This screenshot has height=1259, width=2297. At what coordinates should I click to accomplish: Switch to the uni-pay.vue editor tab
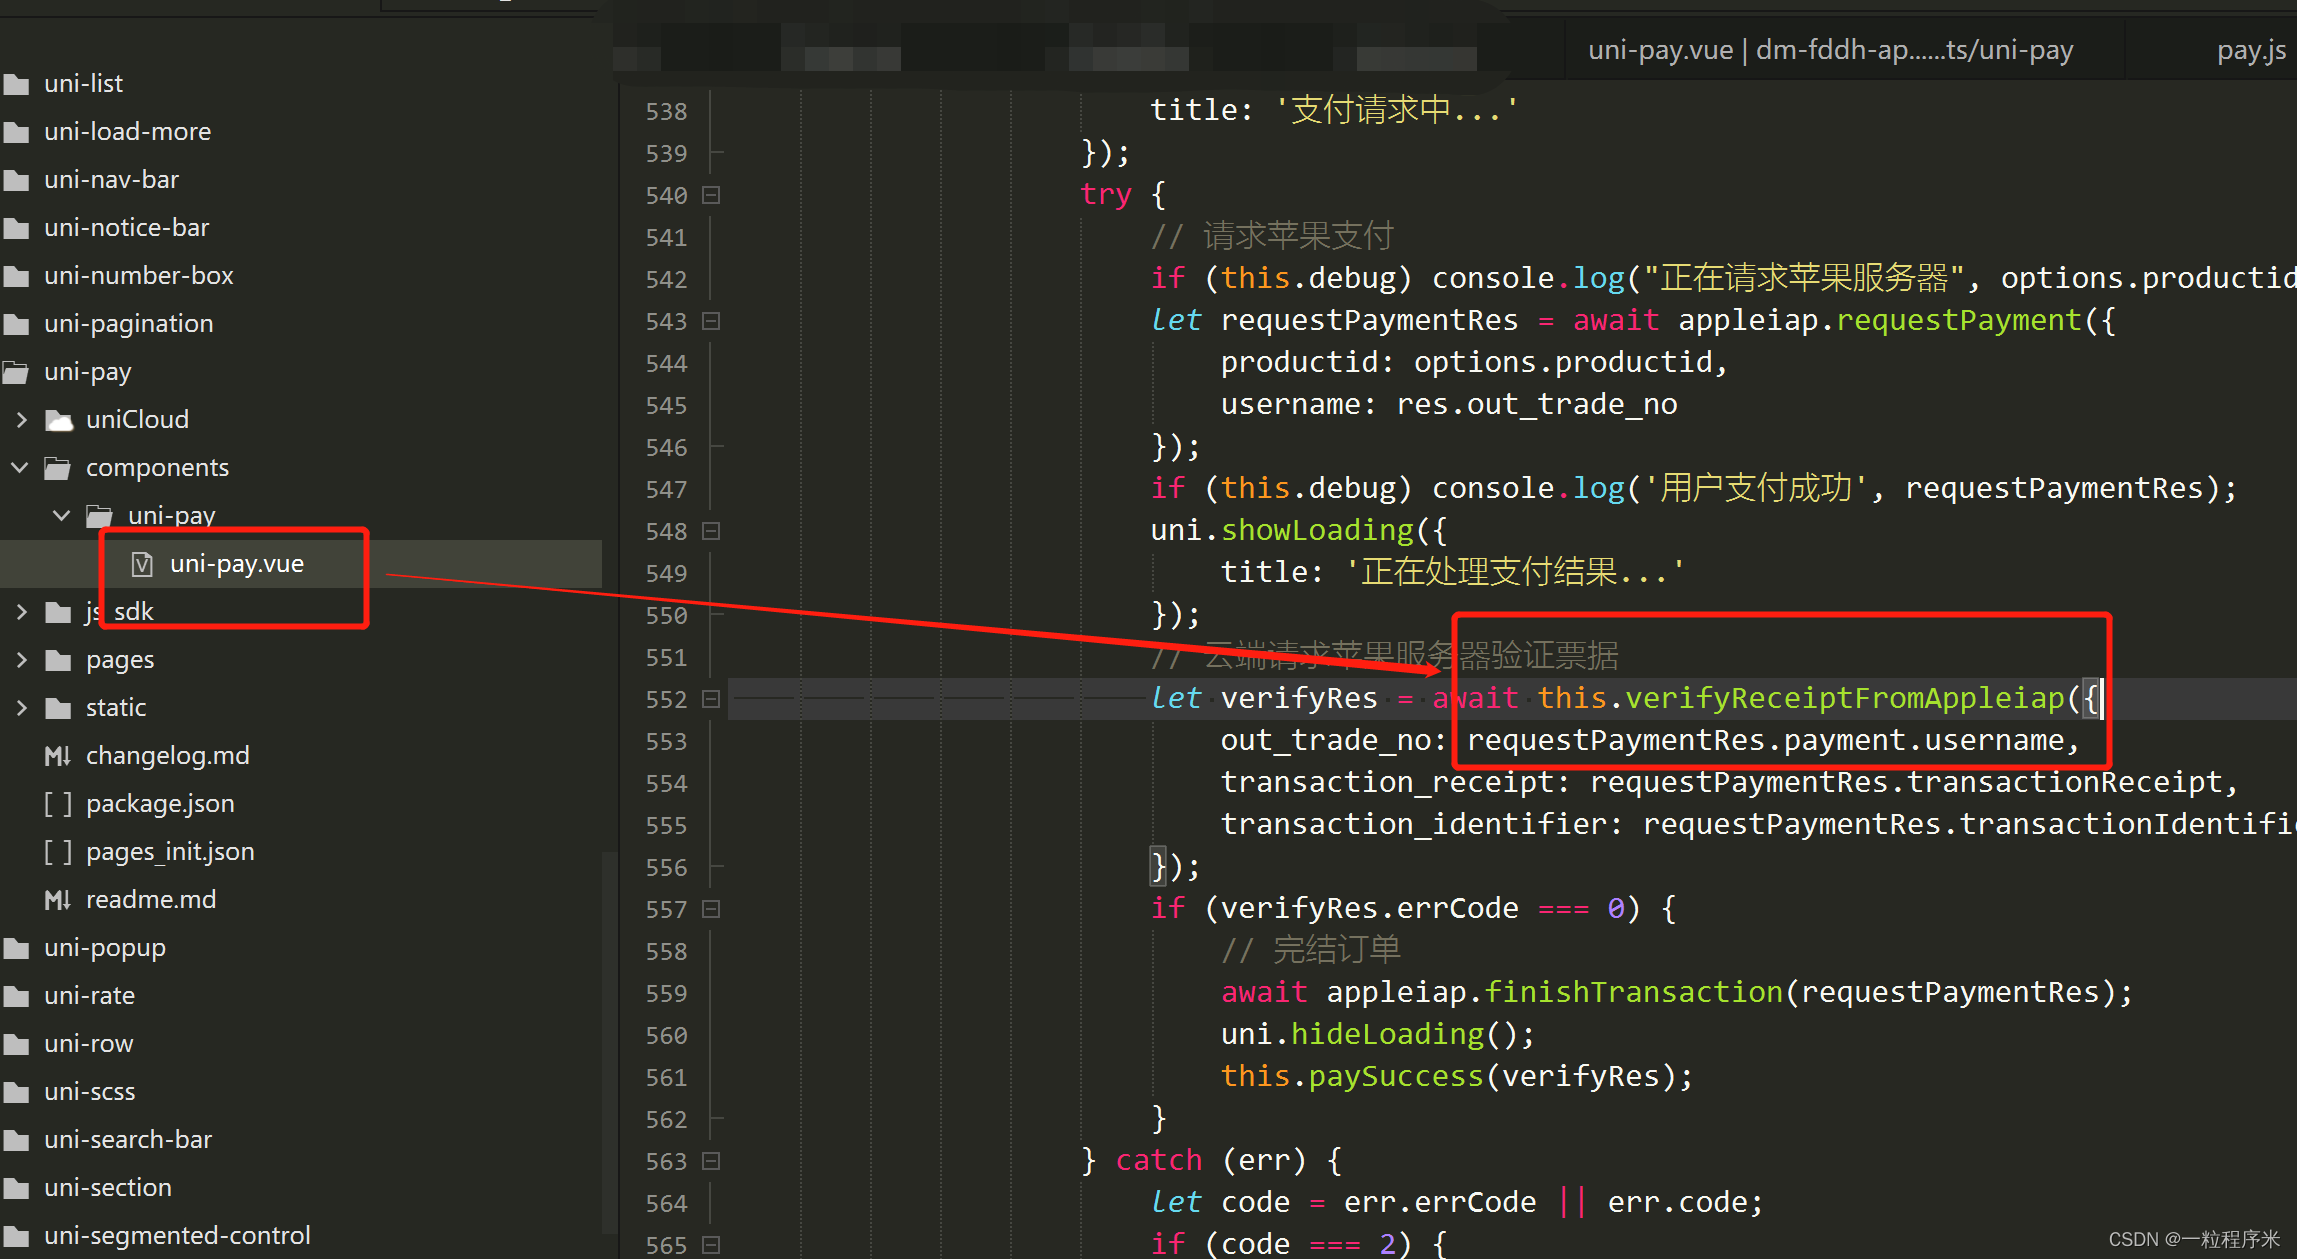1830,50
